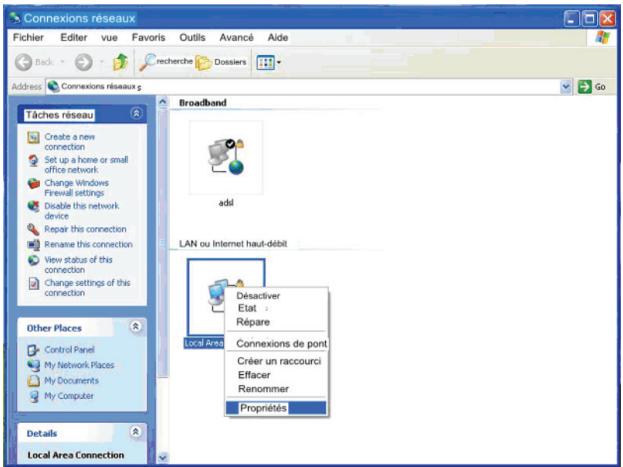Collapse the Tâches réseau panel
The height and width of the screenshot is (467, 623).
coord(136,114)
